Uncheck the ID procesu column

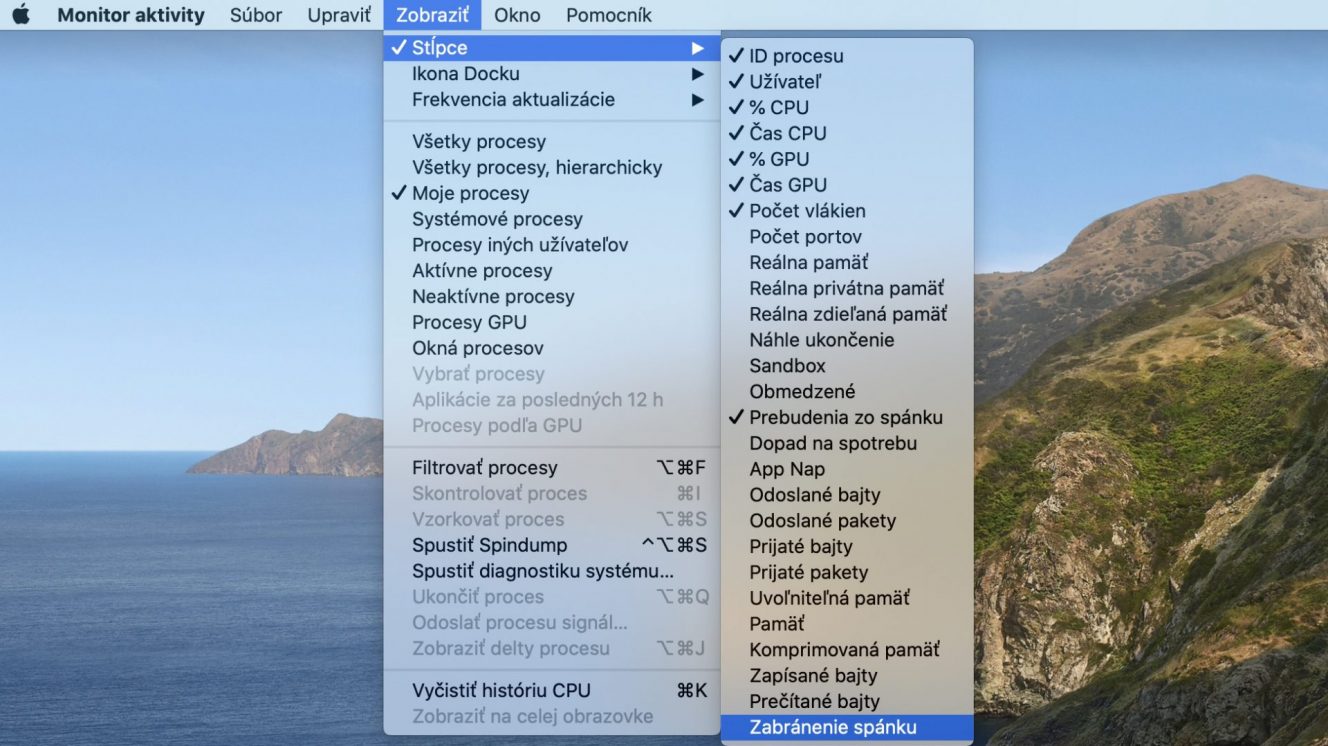(x=847, y=56)
